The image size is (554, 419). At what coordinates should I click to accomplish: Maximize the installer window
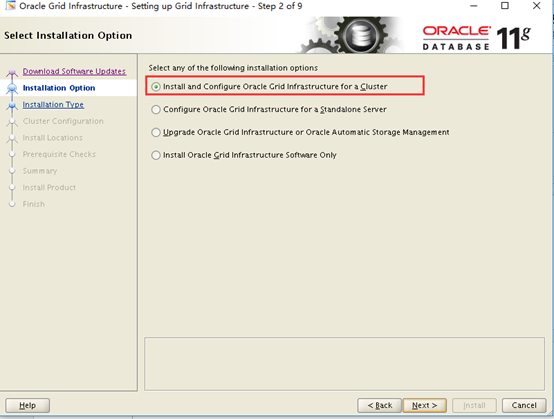[x=505, y=6]
